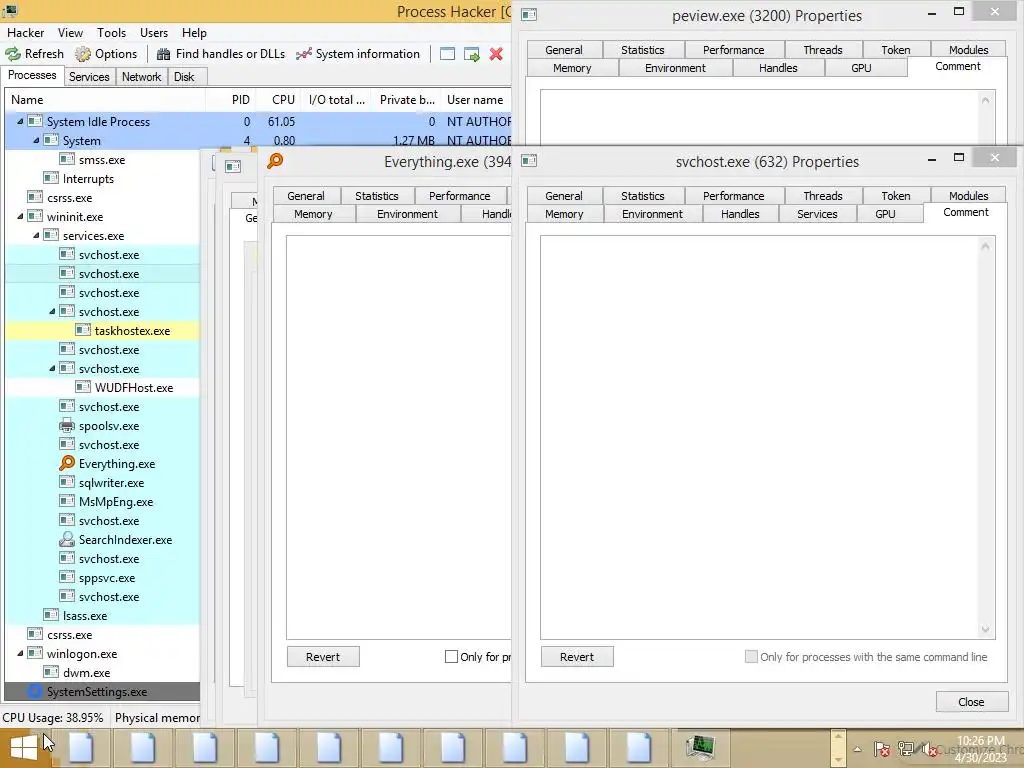This screenshot has width=1024, height=768.
Task: Open the Windows Start button
Action: (x=24, y=748)
